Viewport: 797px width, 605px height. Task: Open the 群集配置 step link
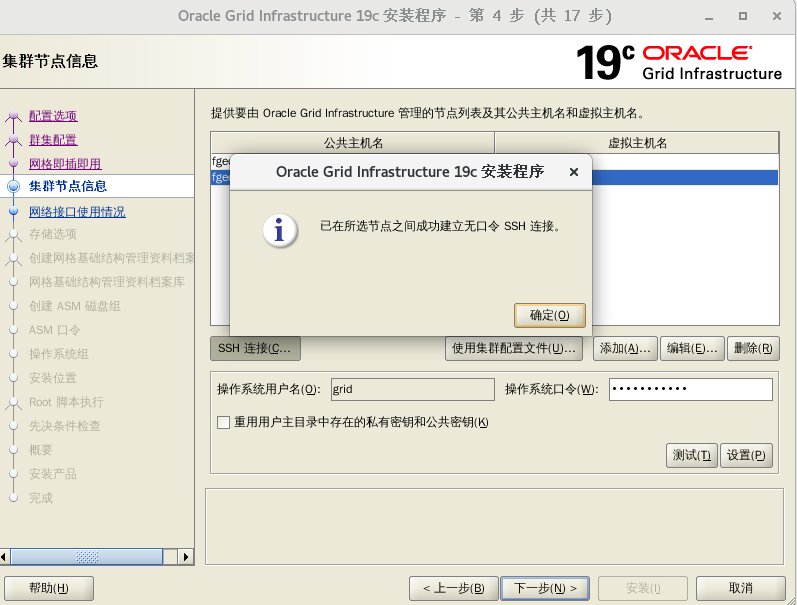click(53, 140)
